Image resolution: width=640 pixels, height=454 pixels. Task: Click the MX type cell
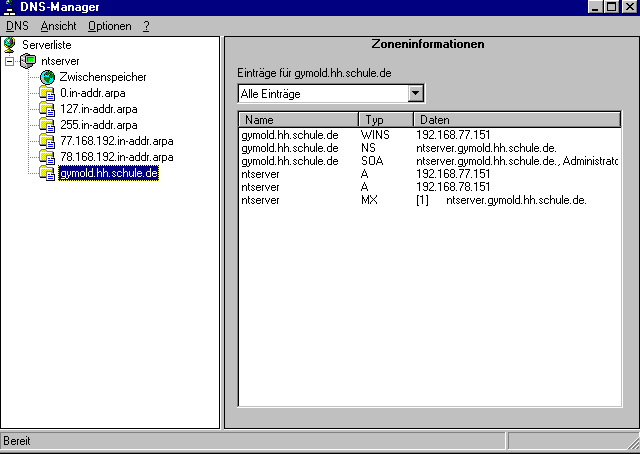[369, 200]
